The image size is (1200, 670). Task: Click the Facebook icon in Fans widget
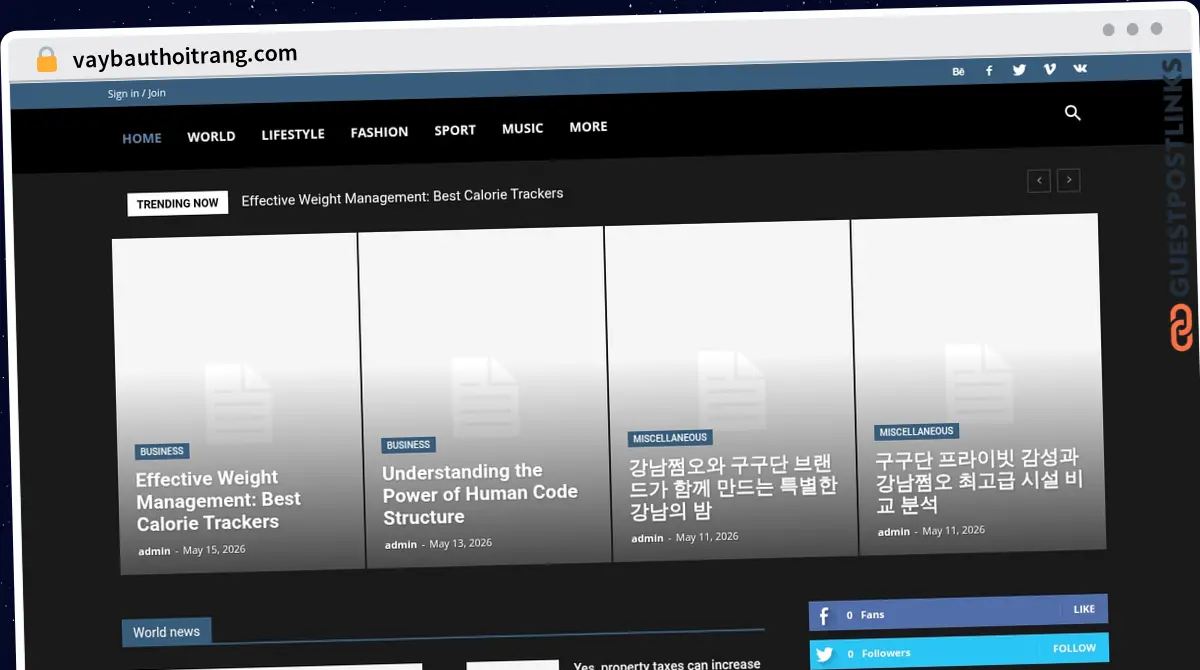[824, 616]
